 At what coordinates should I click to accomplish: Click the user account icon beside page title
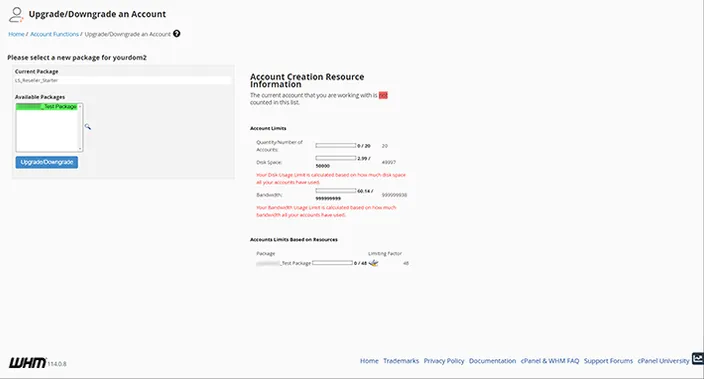click(16, 14)
